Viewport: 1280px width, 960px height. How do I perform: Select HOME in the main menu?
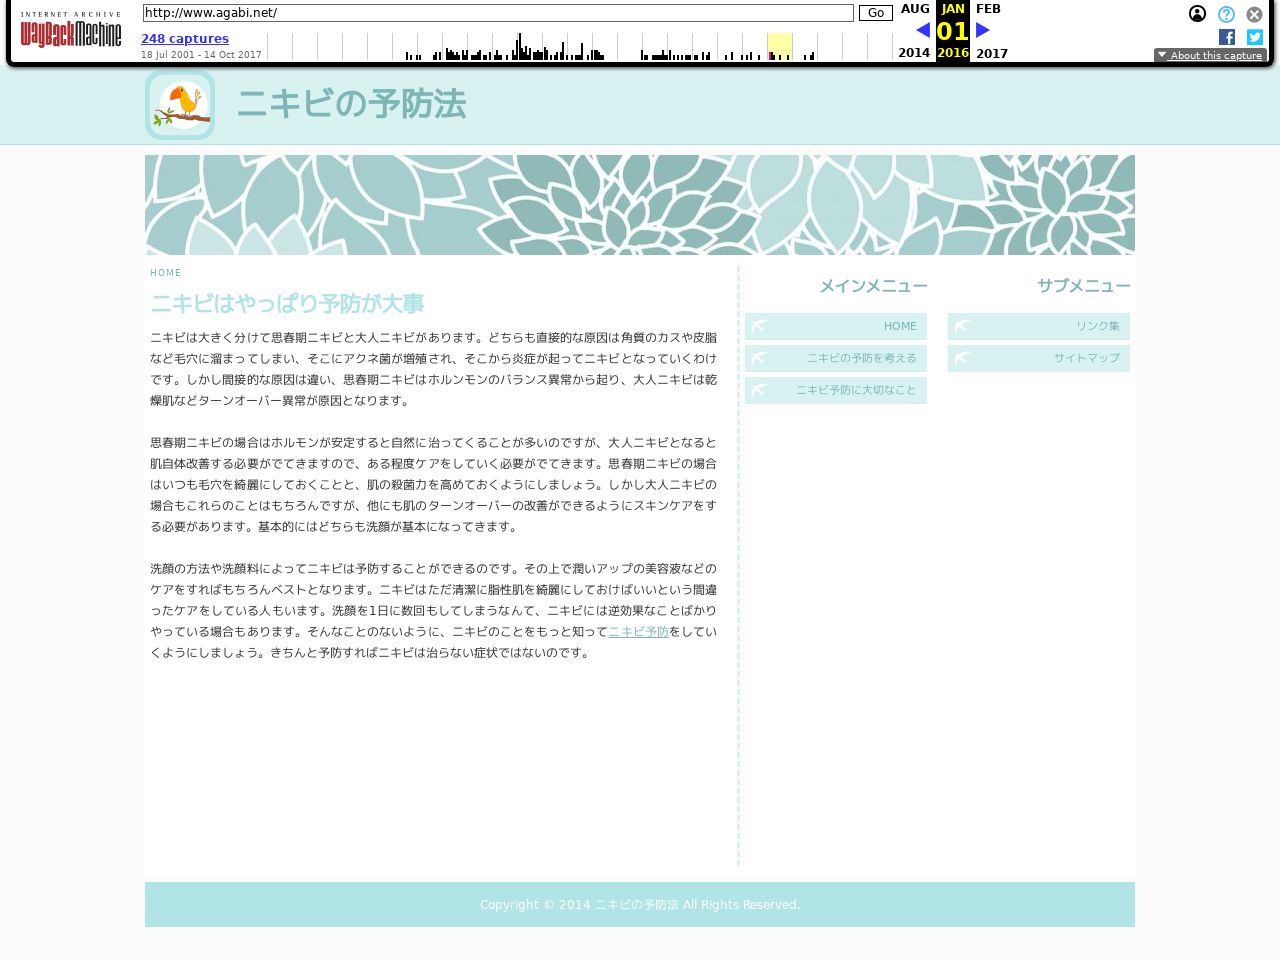coord(836,326)
